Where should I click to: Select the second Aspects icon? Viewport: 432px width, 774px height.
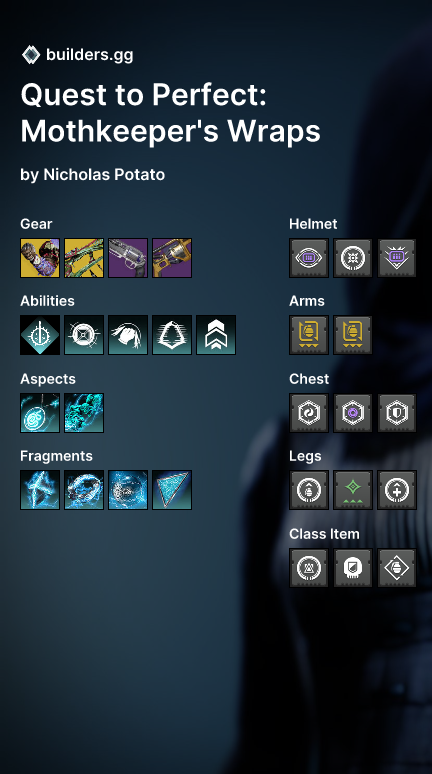pos(84,413)
